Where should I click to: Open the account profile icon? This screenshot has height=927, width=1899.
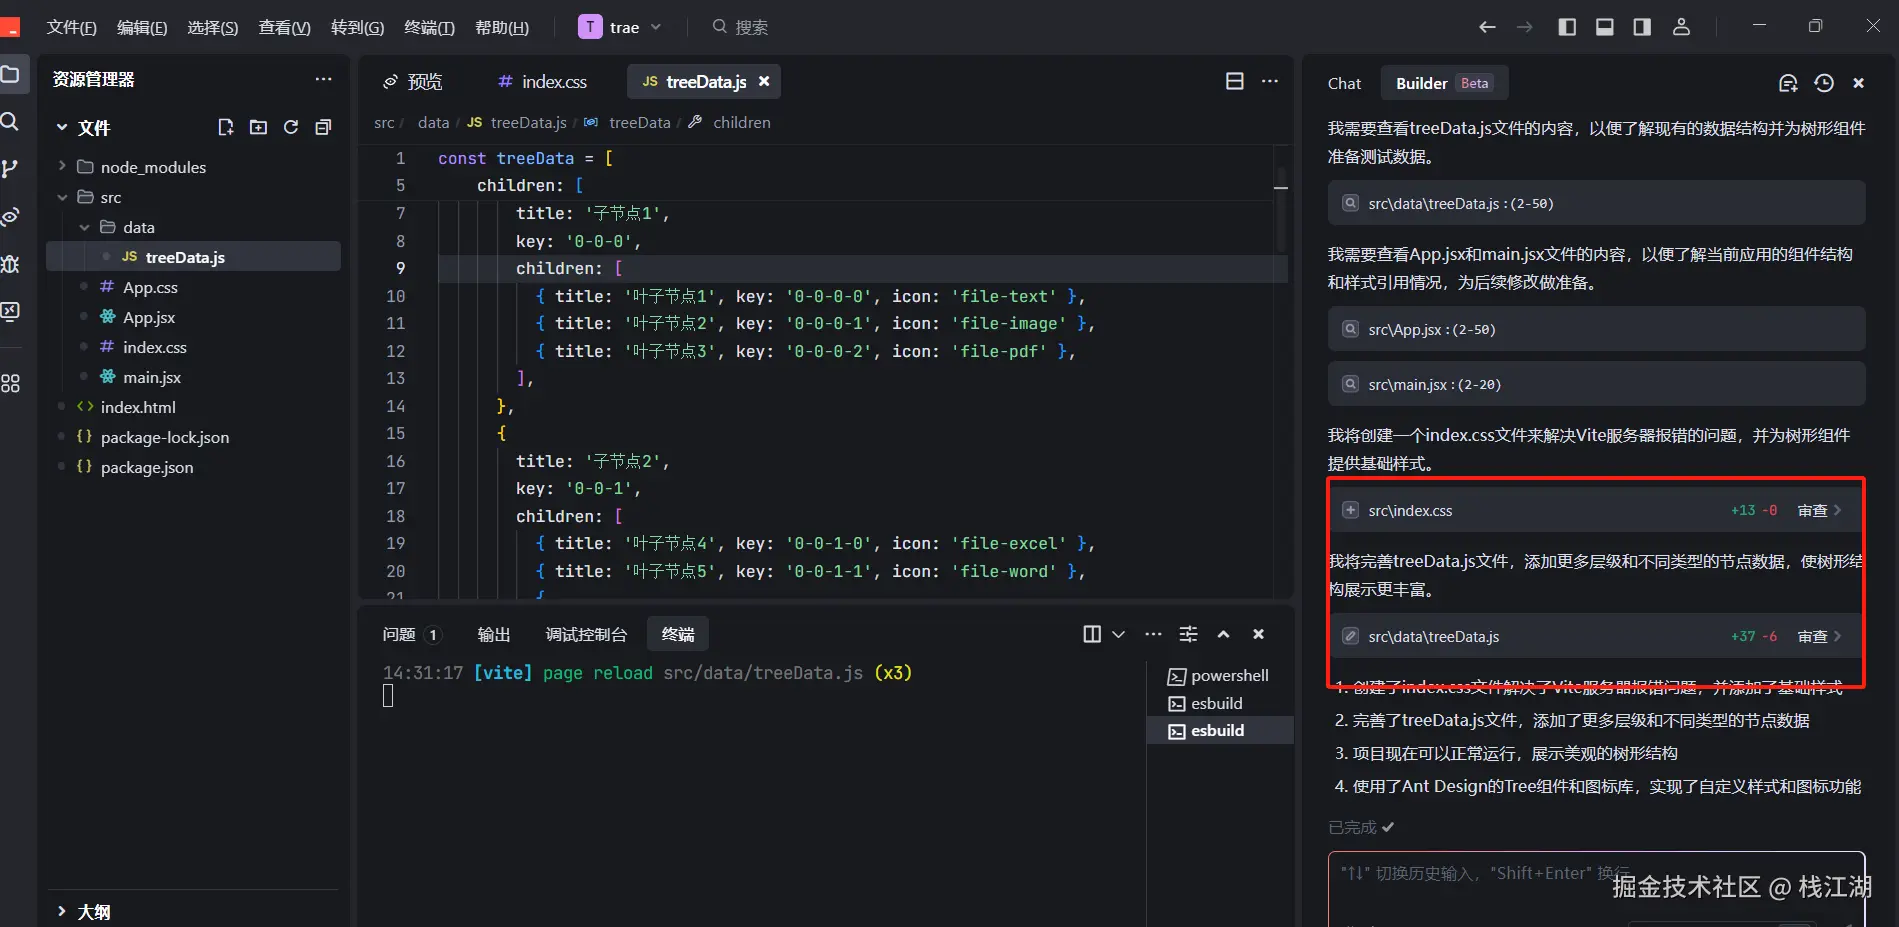[1681, 27]
